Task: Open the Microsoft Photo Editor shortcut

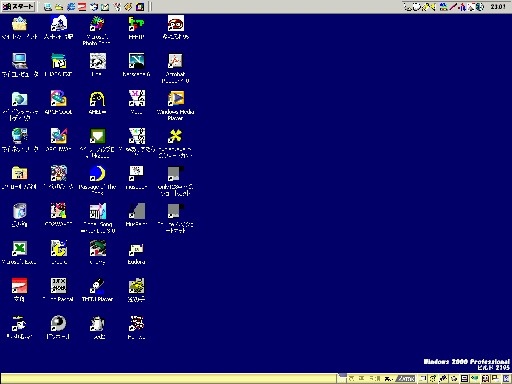Action: pos(97,24)
